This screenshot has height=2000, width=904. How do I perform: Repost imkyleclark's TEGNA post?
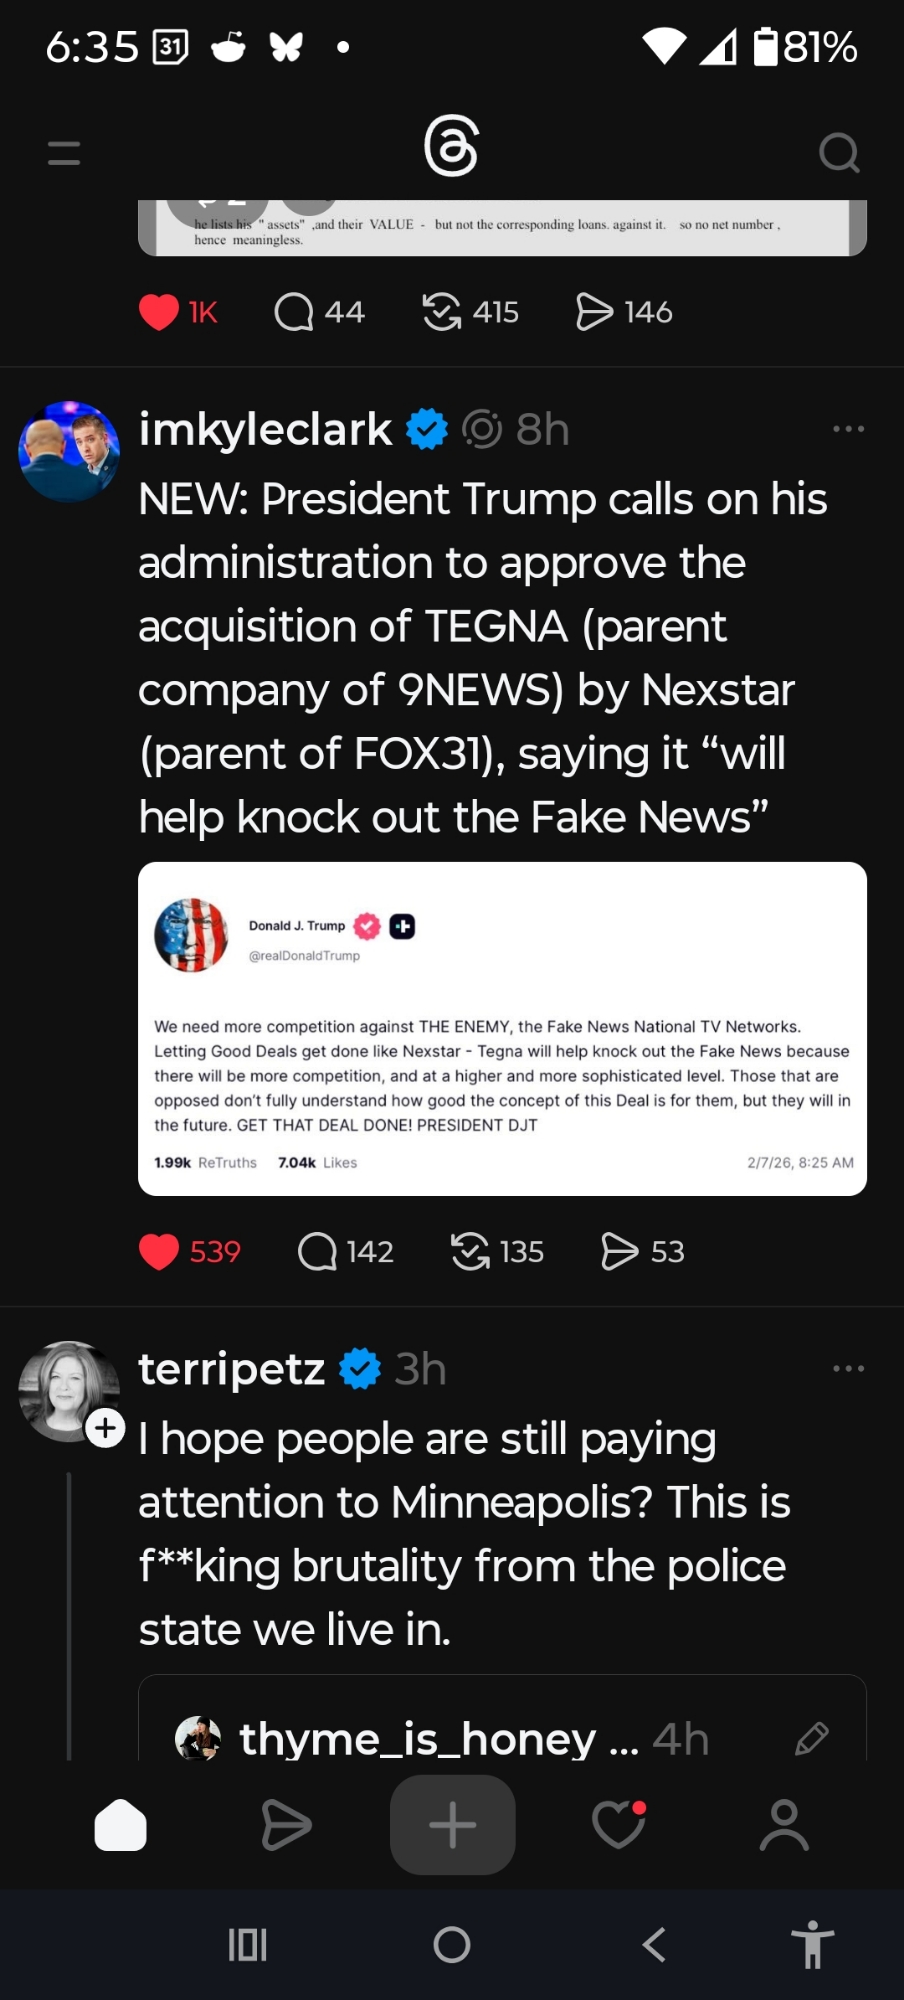470,1251
